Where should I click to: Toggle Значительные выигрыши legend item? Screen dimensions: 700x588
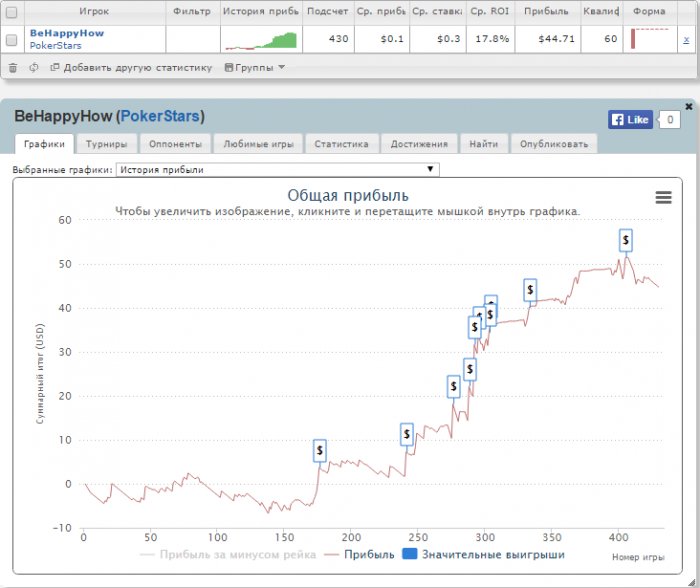483,554
